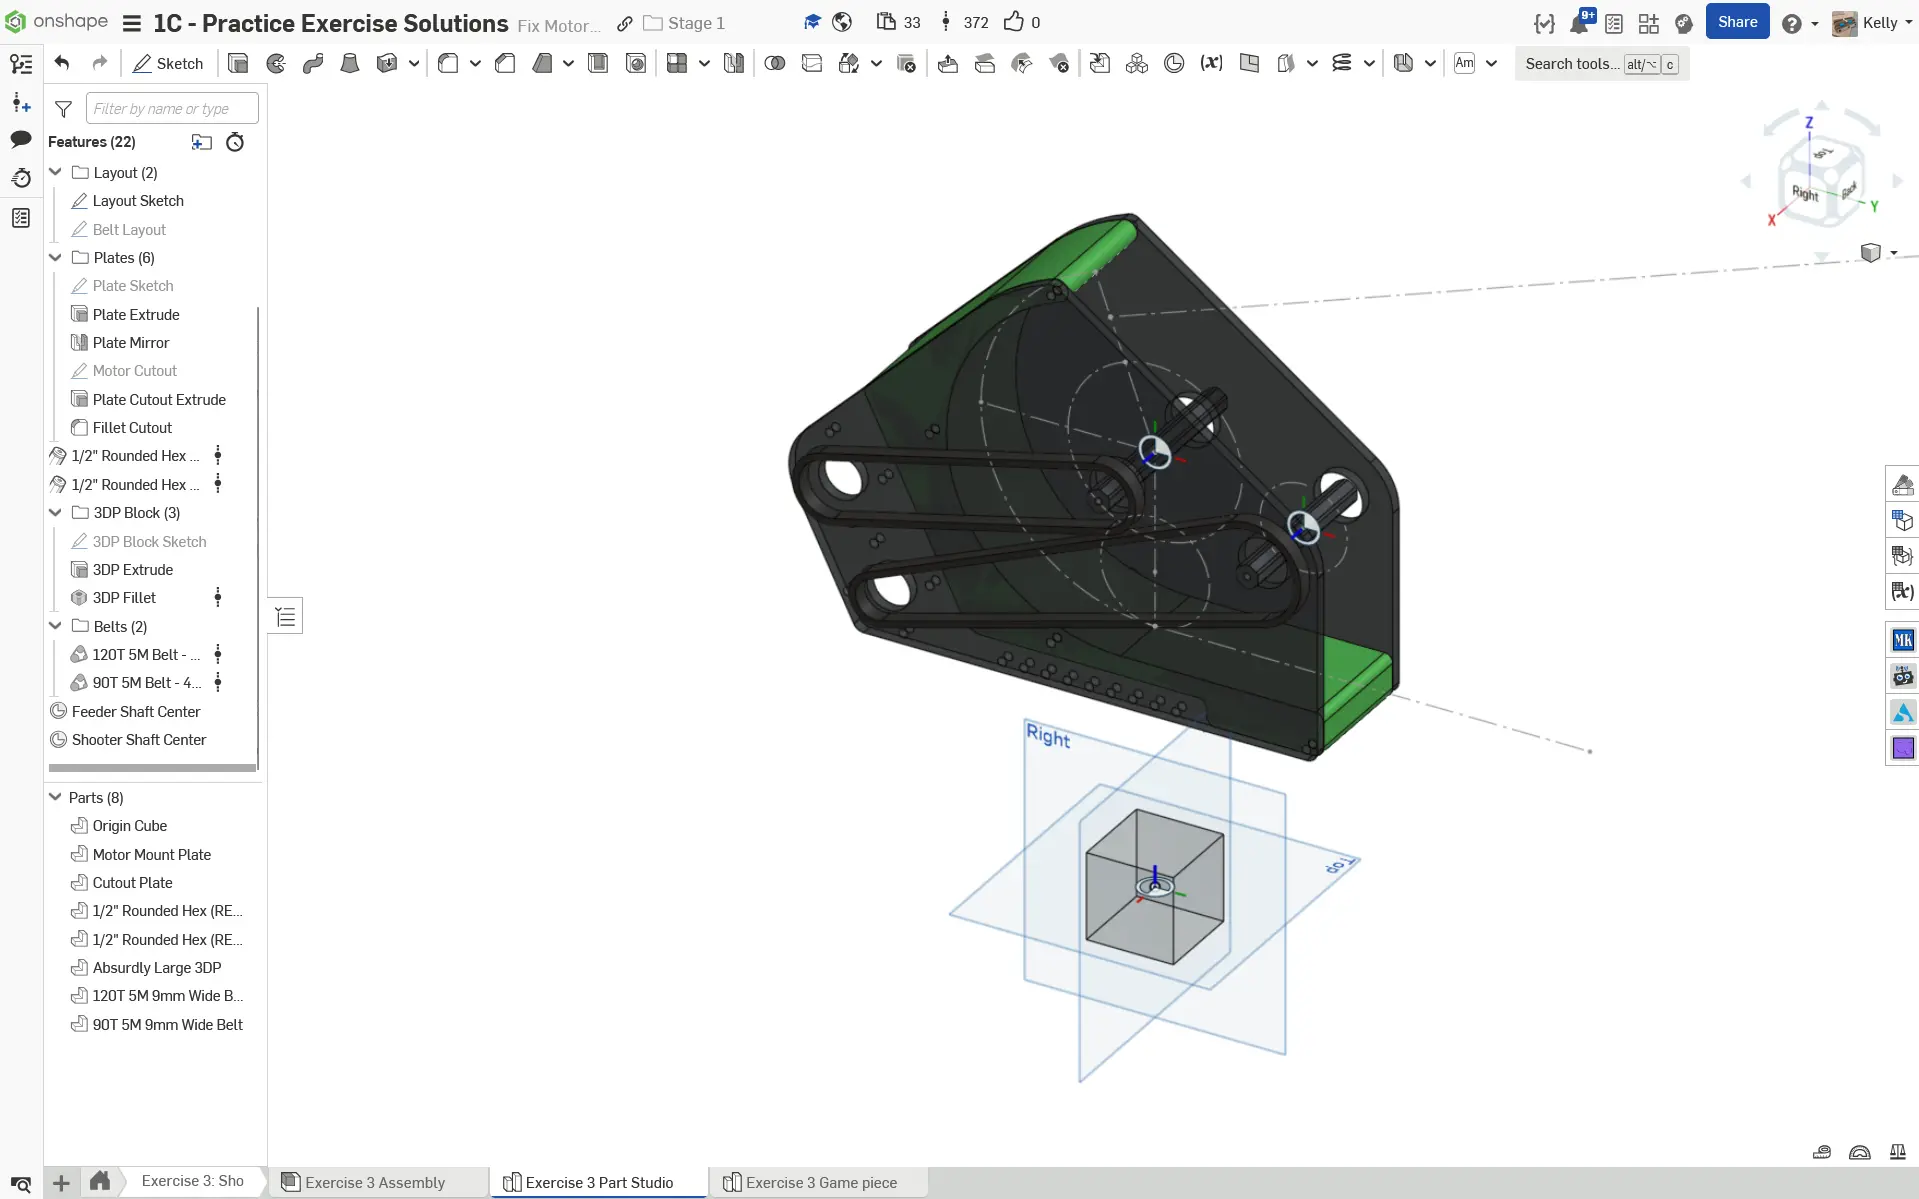The width and height of the screenshot is (1919, 1199).
Task: Select the Mirror tool
Action: tap(734, 63)
